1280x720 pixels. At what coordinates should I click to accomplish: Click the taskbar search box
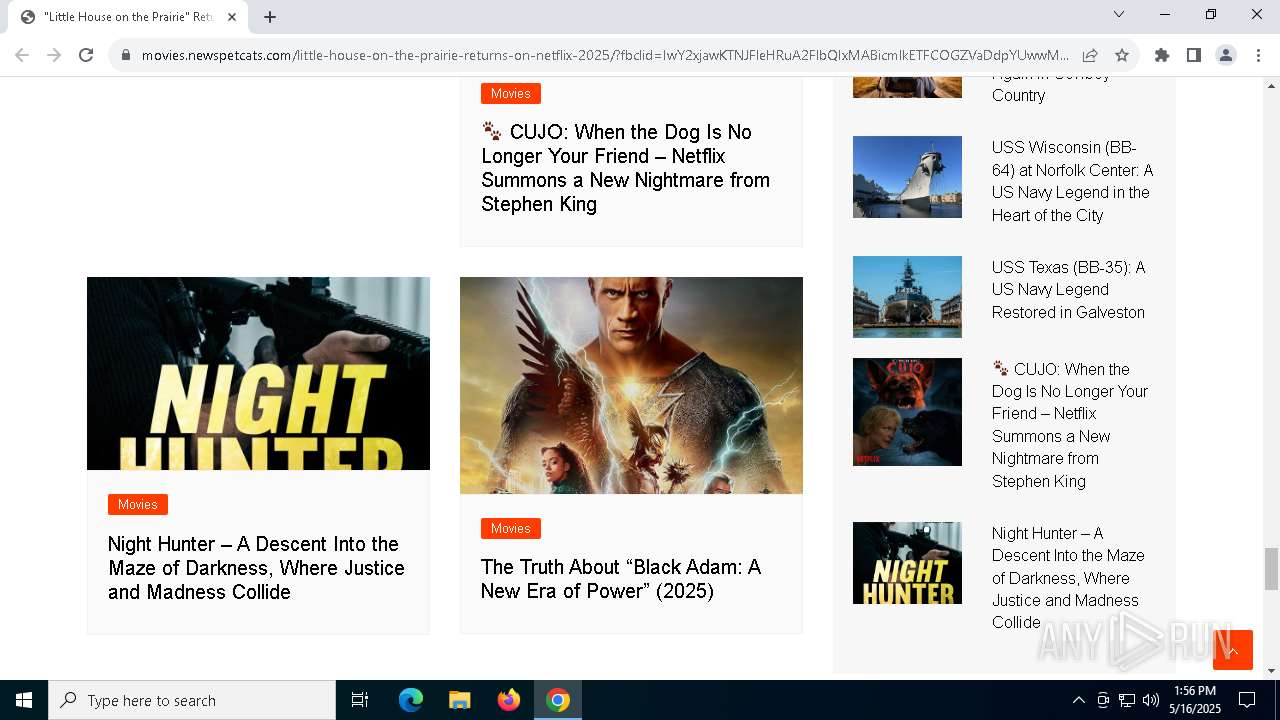click(192, 700)
